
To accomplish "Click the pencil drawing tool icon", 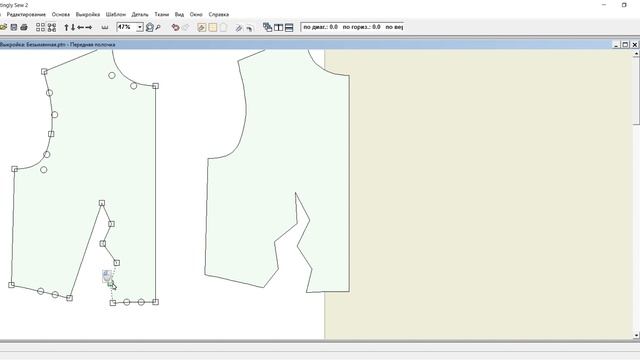I will [x=239, y=27].
